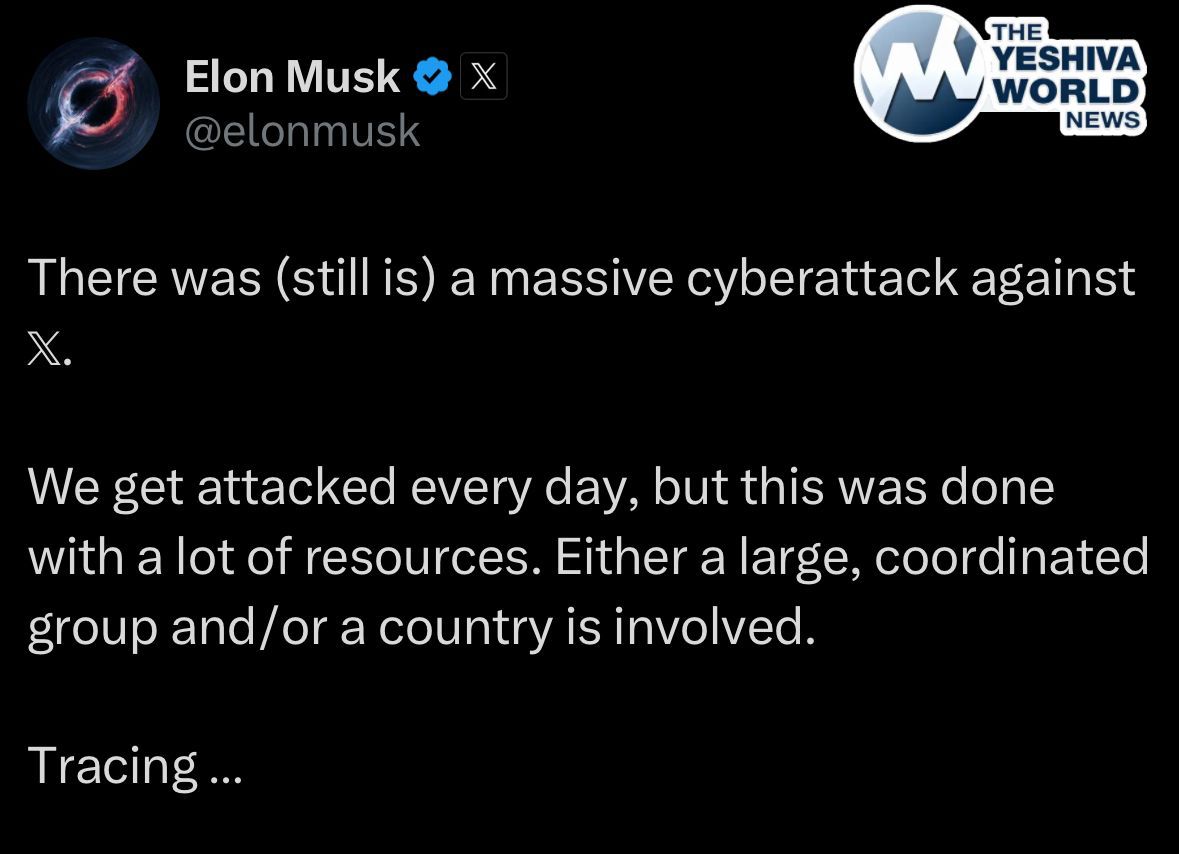1179x854 pixels.
Task: Click the "Elon Musk" display name
Action: [x=292, y=77]
